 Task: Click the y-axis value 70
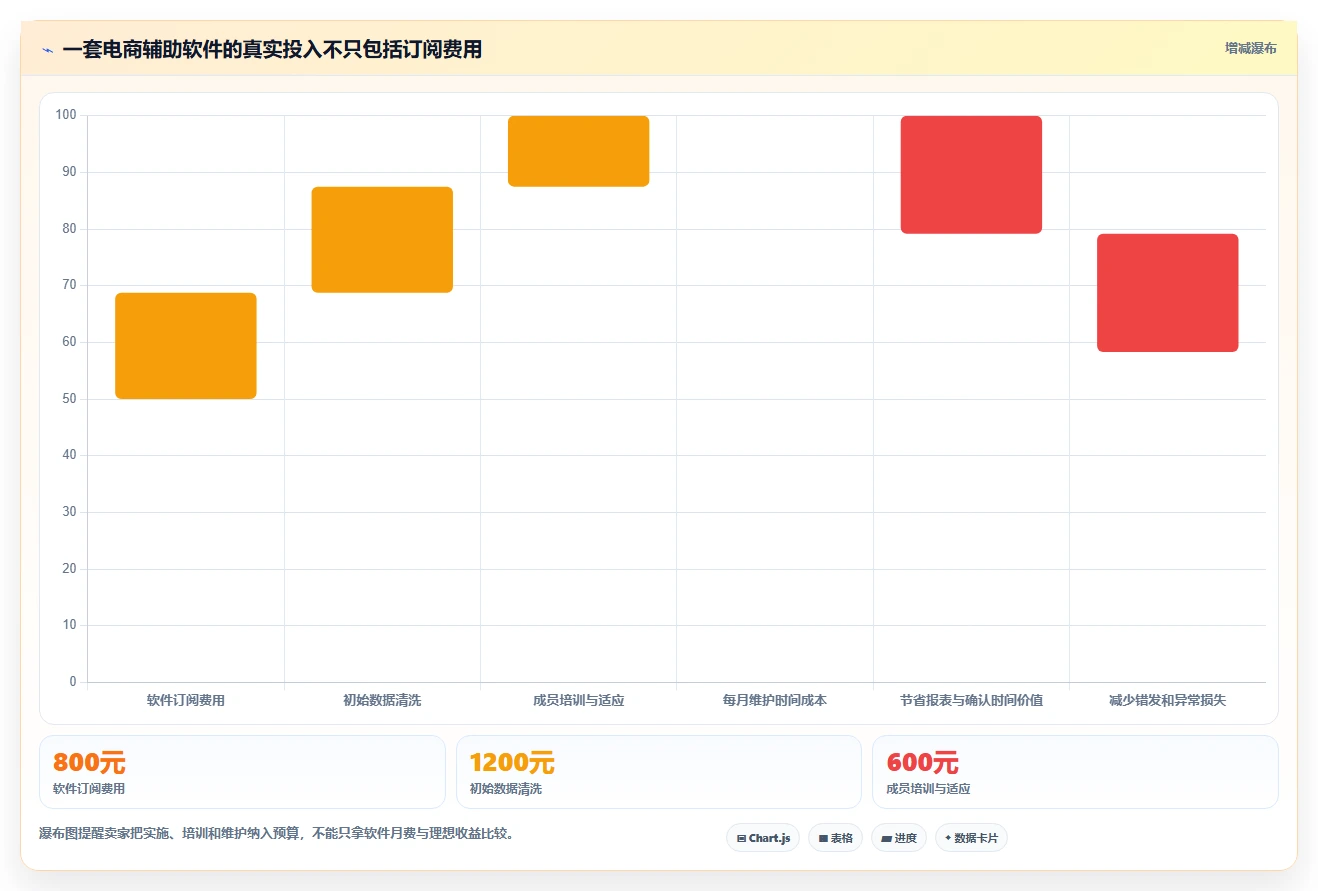click(69, 285)
